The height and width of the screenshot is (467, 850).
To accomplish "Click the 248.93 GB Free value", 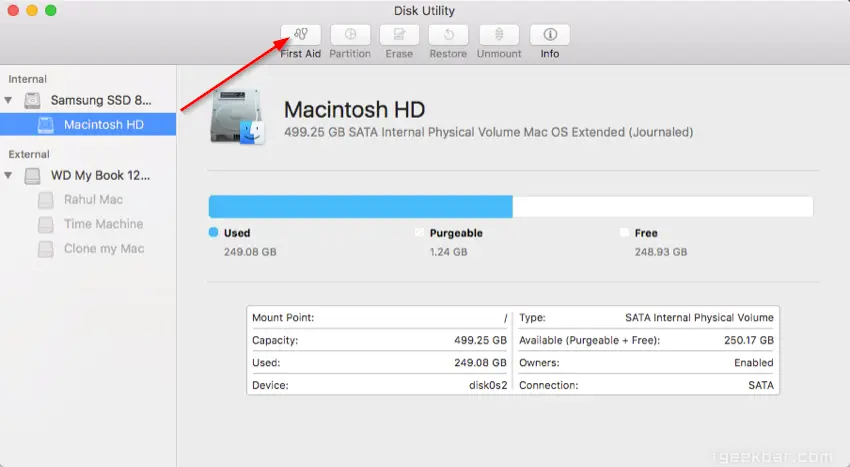I will coord(661,252).
